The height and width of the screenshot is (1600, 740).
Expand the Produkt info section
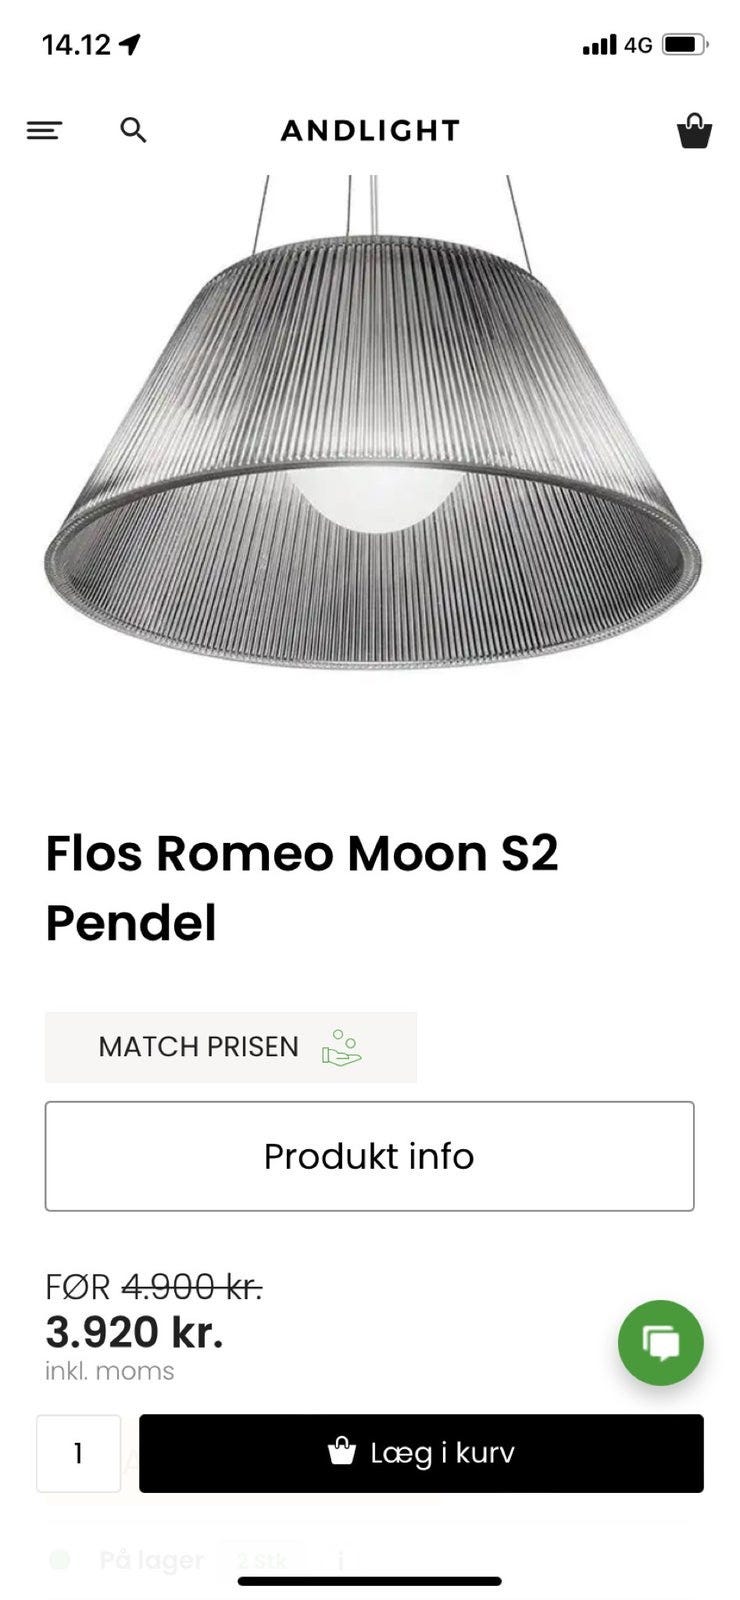(x=369, y=1156)
